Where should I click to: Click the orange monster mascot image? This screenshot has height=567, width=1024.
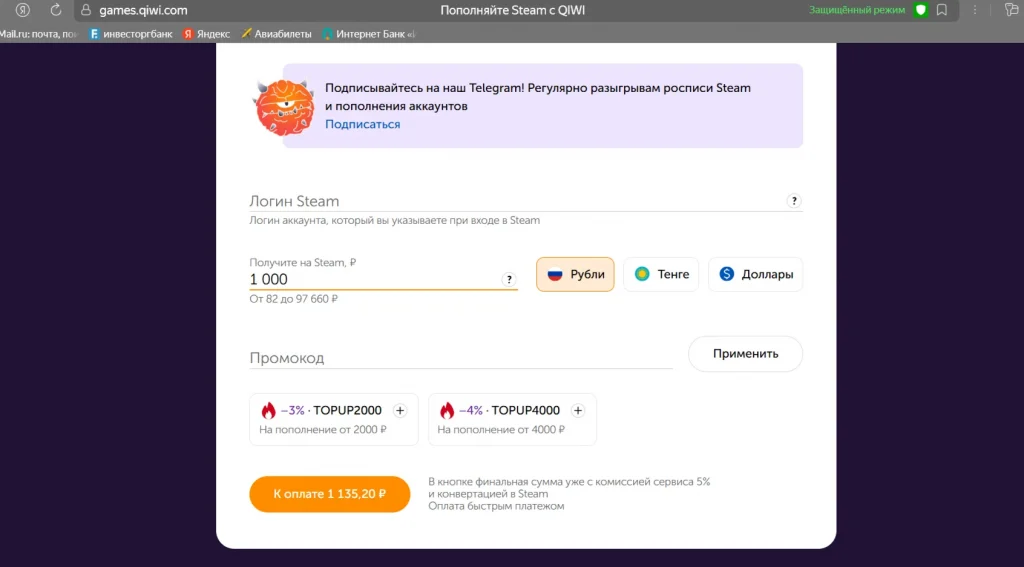click(x=283, y=106)
